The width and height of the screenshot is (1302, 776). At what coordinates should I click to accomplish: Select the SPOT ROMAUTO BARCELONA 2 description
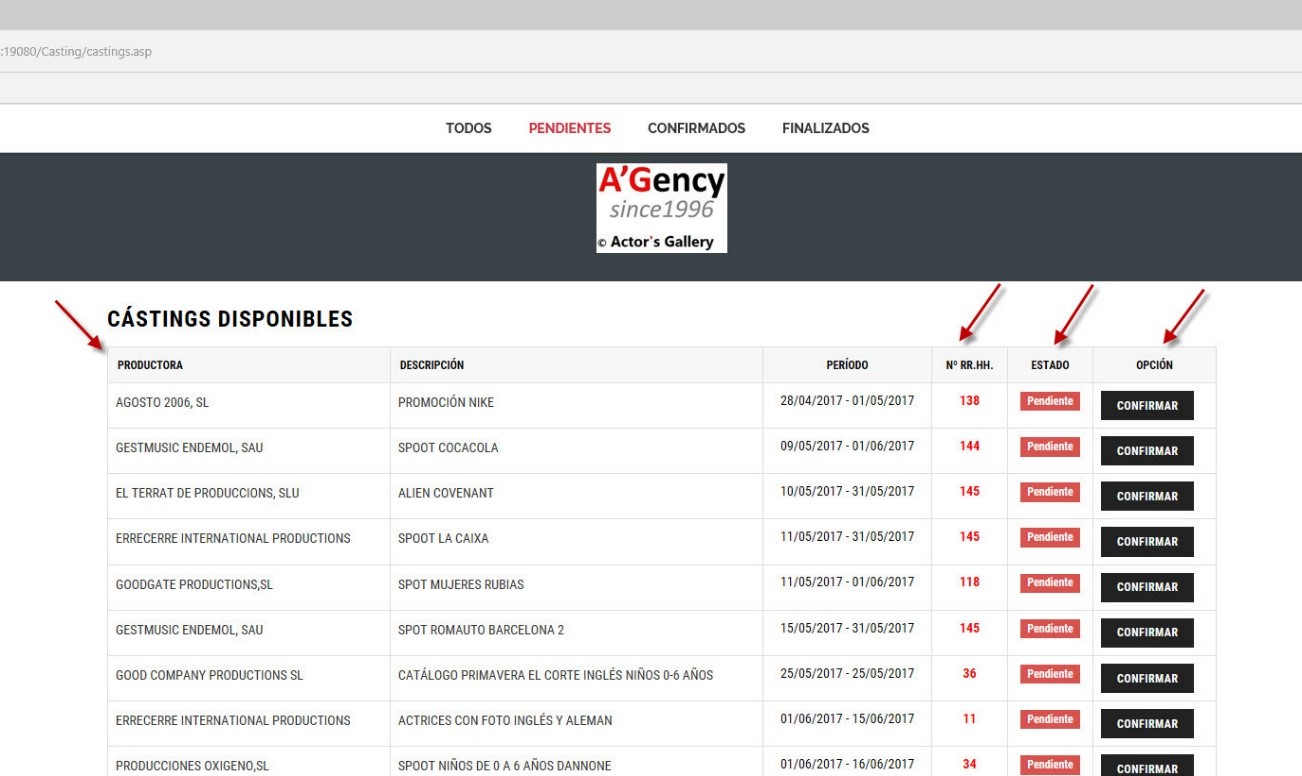pyautogui.click(x=482, y=630)
